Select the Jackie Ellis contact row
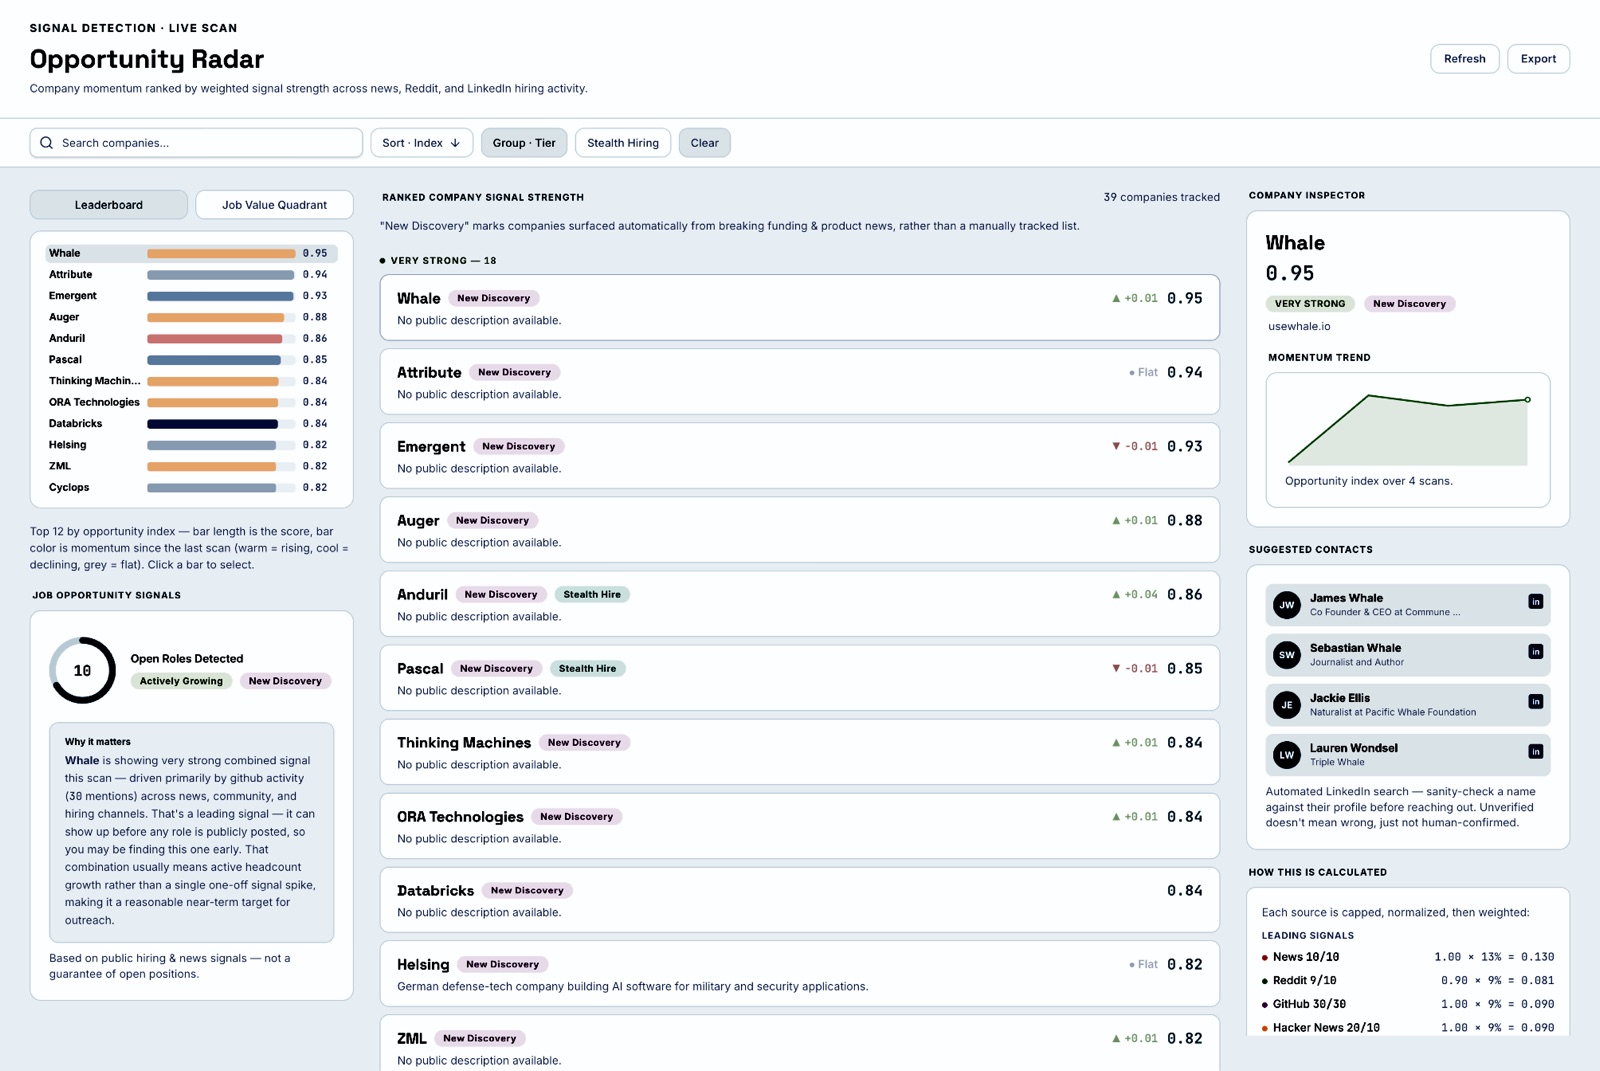The image size is (1600, 1071). [x=1408, y=705]
